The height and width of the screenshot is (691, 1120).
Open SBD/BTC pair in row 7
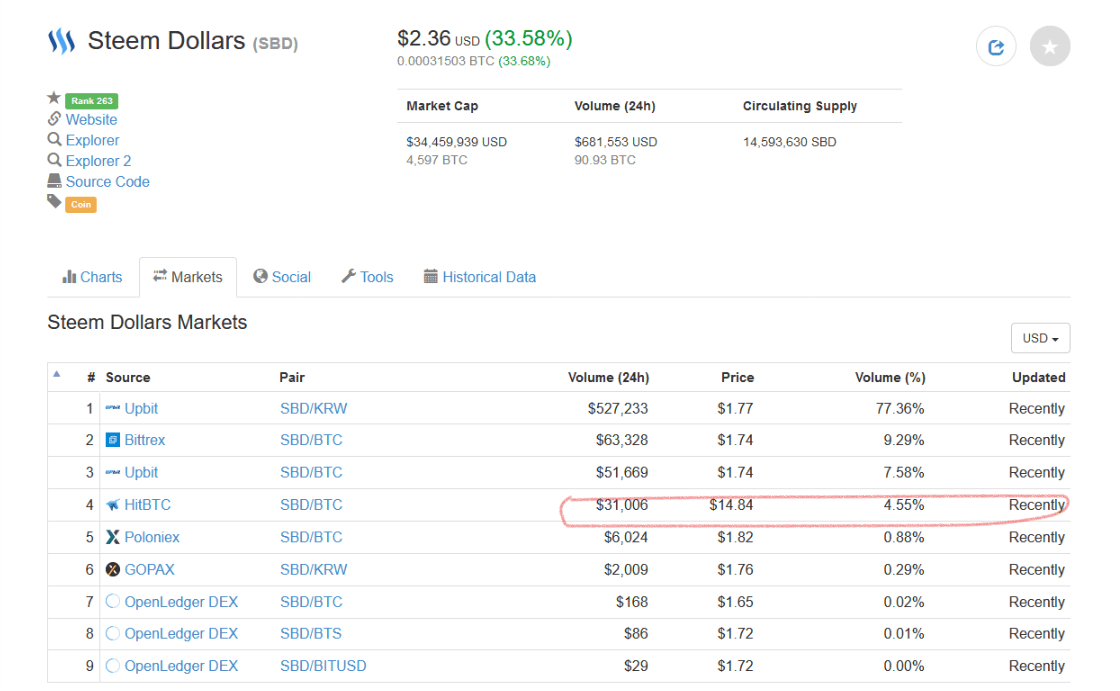311,602
